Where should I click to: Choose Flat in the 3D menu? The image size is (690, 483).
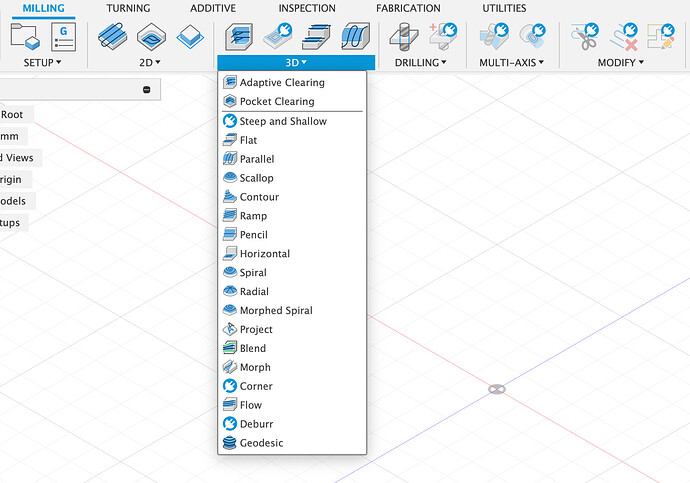[292, 140]
